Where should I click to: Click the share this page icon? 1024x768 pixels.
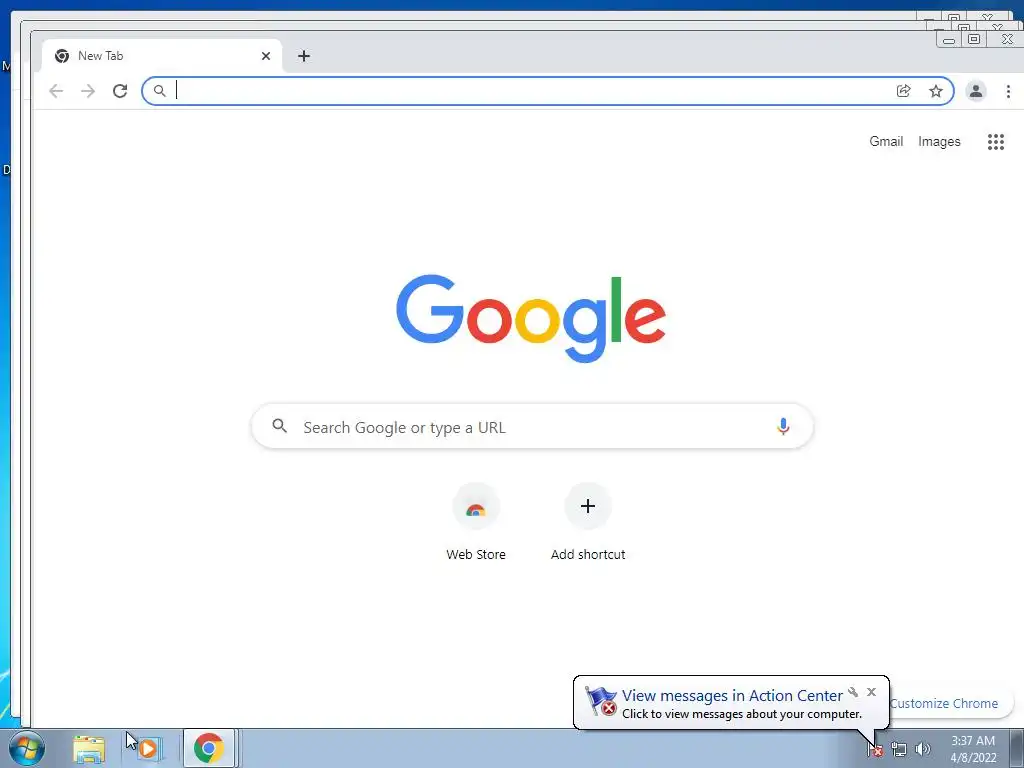click(904, 91)
